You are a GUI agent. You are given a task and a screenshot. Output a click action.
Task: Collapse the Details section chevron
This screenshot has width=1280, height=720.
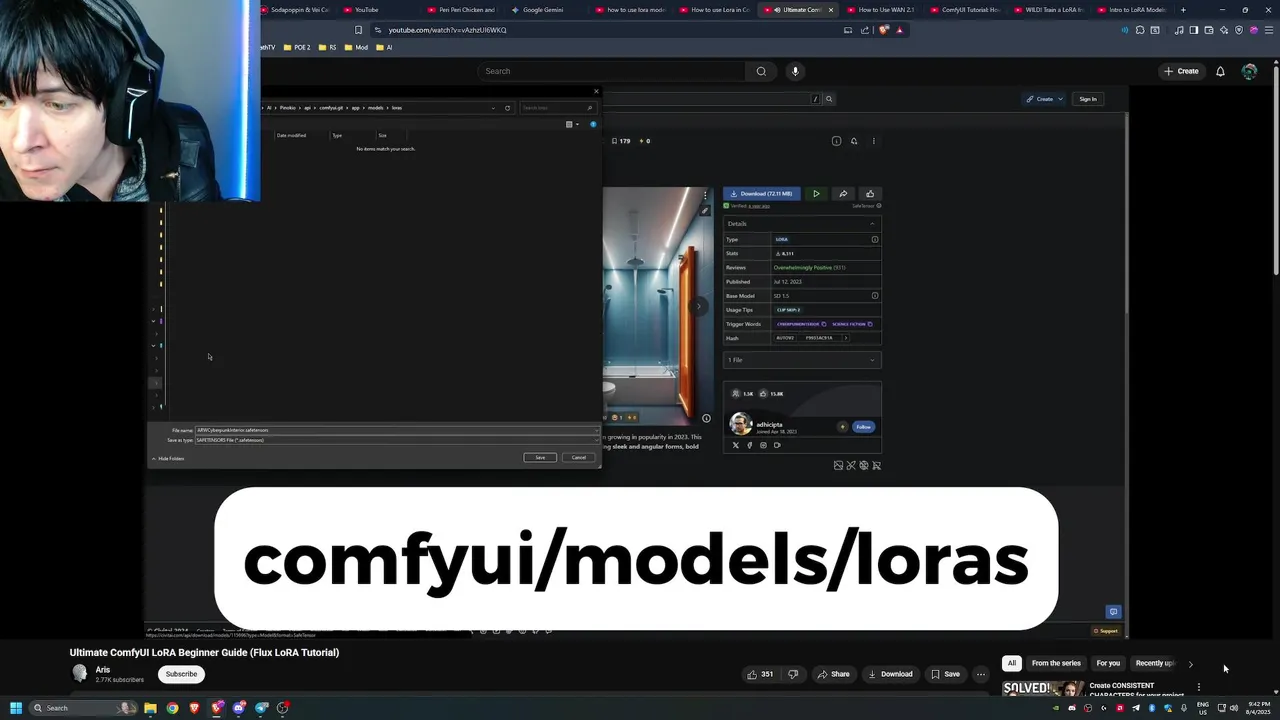pyautogui.click(x=872, y=223)
